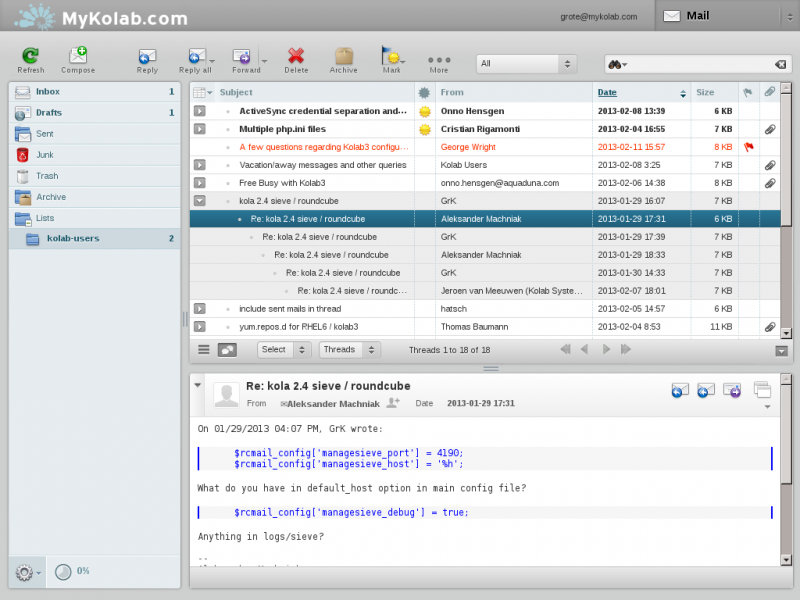Open the Trash folder

[95, 176]
